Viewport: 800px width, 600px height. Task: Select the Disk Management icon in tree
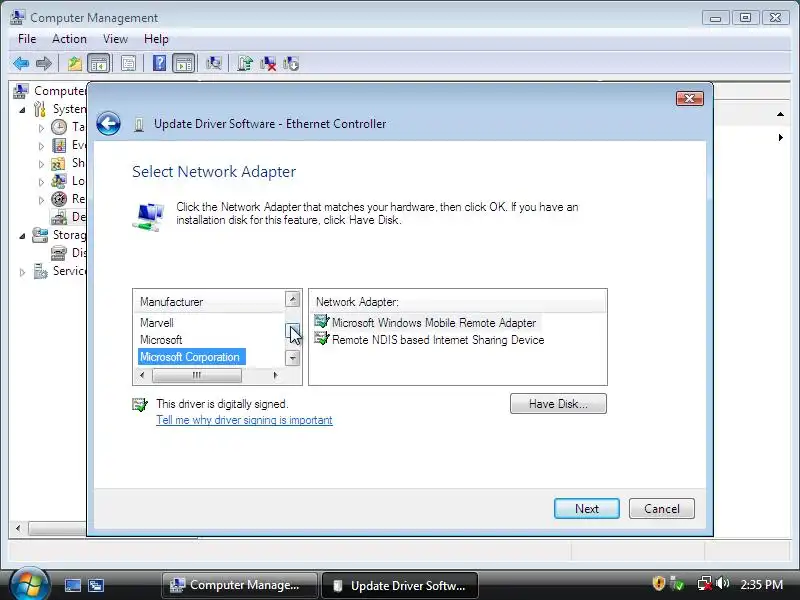coord(59,253)
